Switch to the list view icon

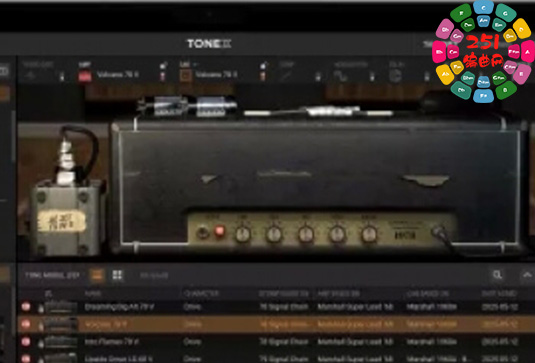pyautogui.click(x=97, y=275)
